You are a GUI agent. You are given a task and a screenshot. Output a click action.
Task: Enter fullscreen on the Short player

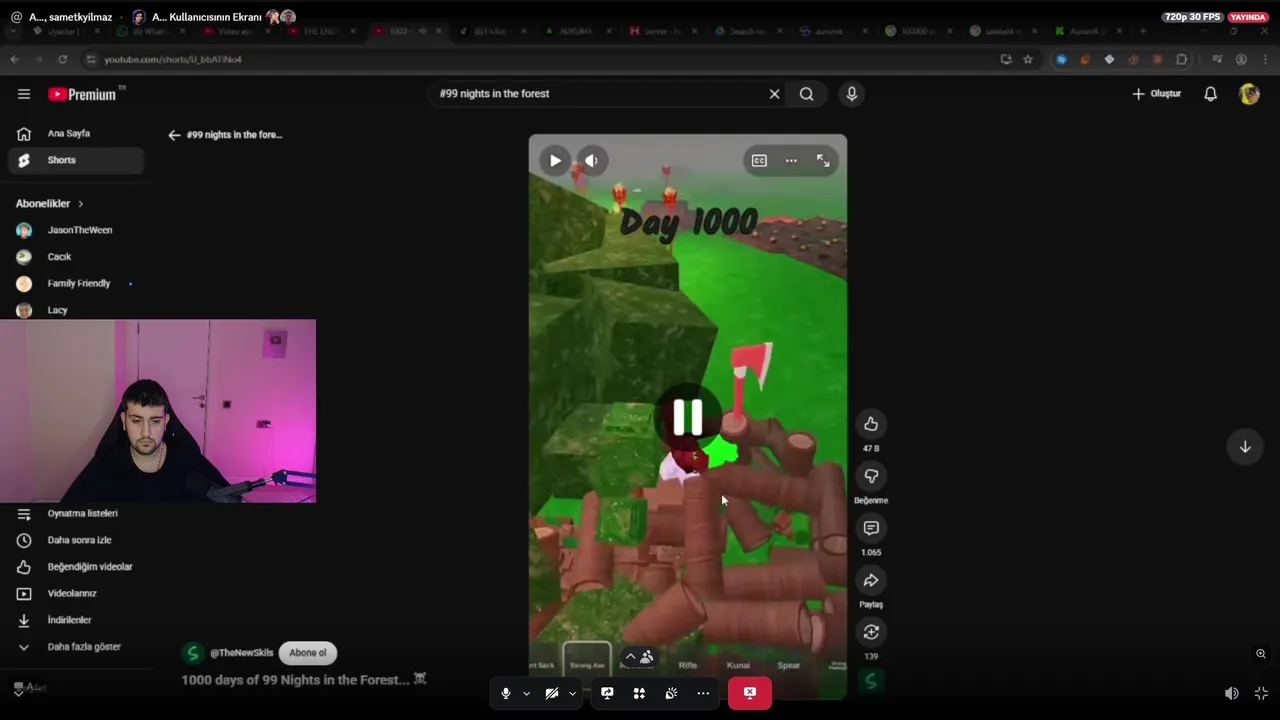(823, 161)
